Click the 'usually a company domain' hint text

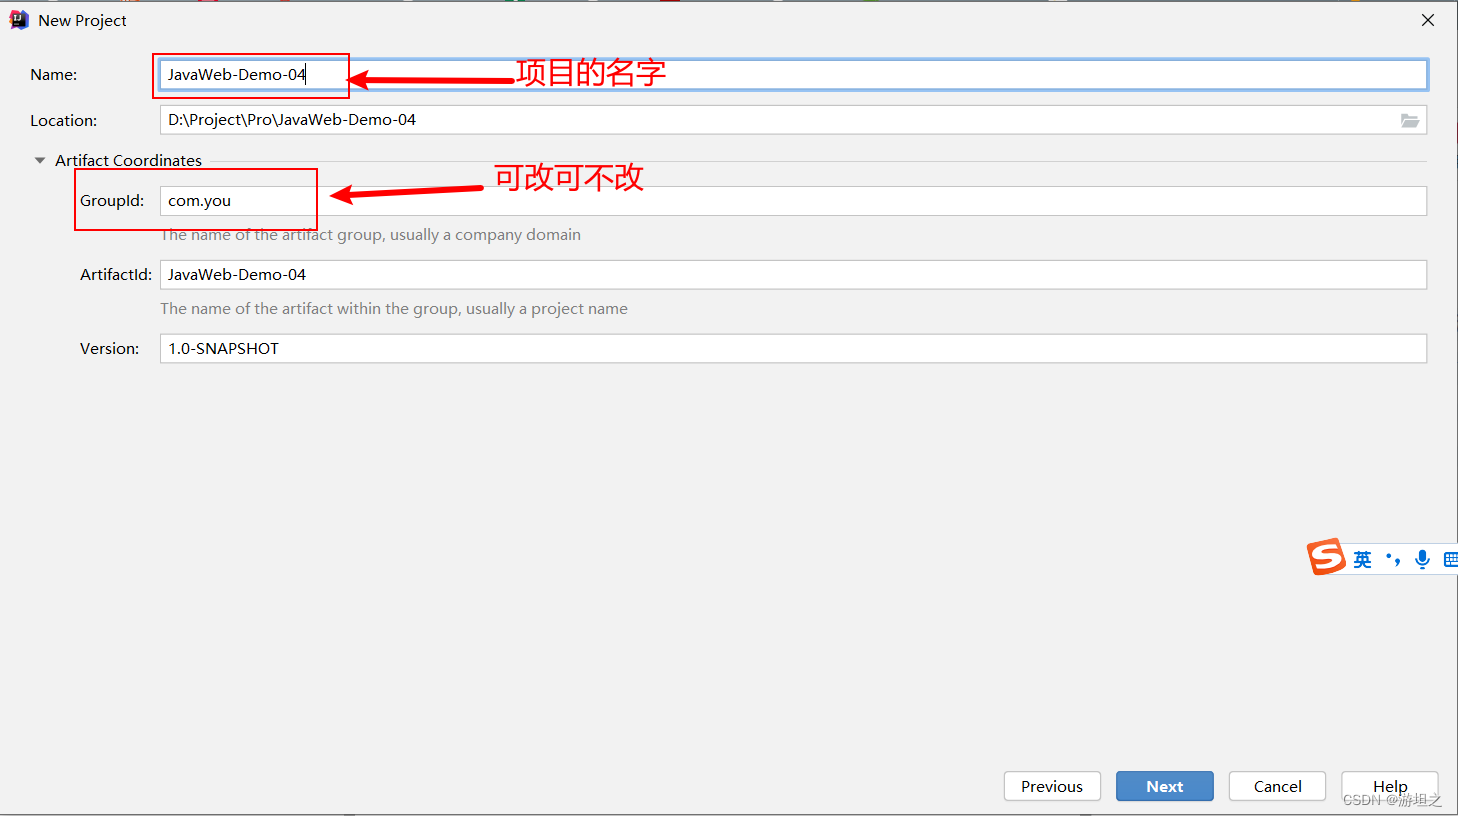coord(485,235)
